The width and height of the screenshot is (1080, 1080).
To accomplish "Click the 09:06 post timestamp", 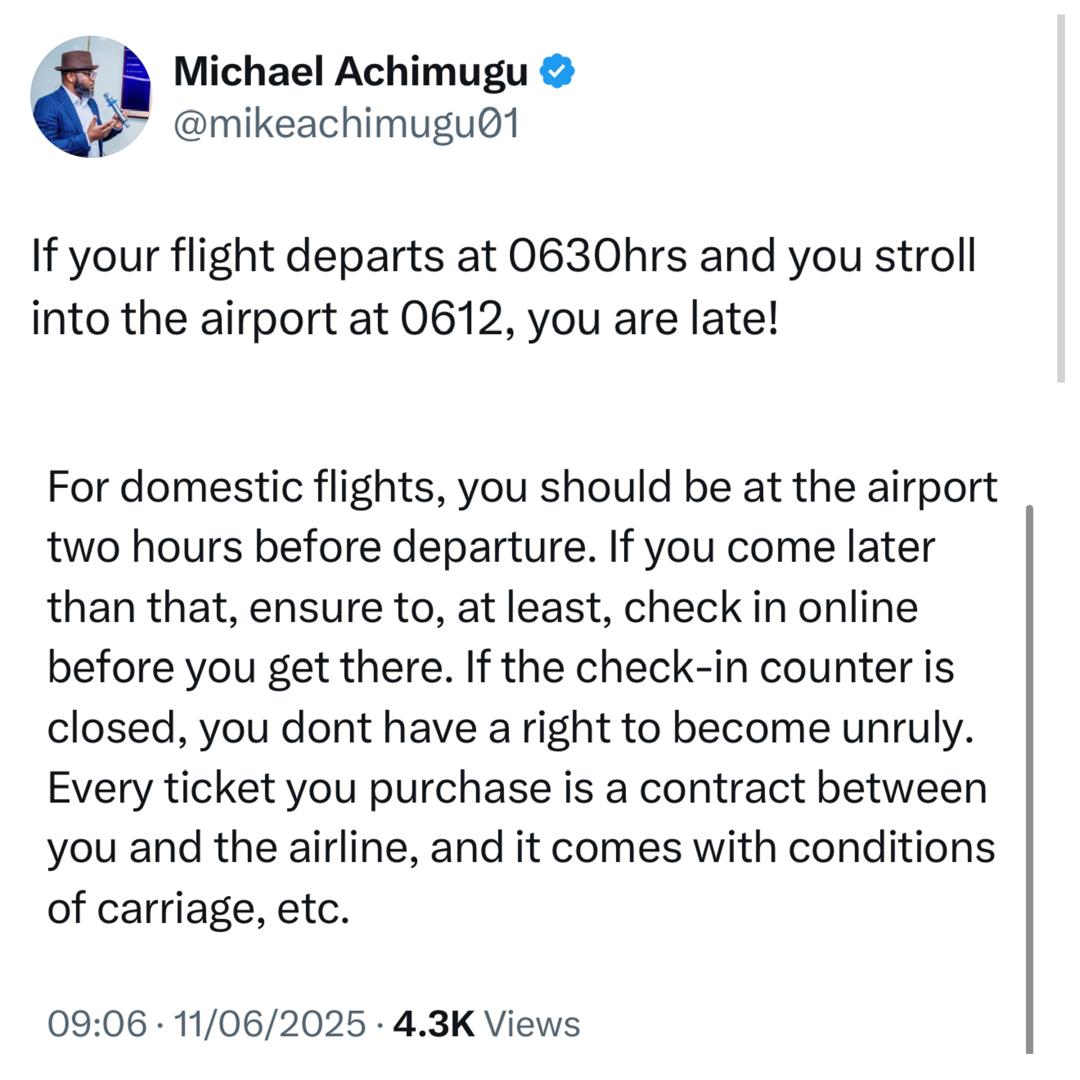I will coord(96,1024).
